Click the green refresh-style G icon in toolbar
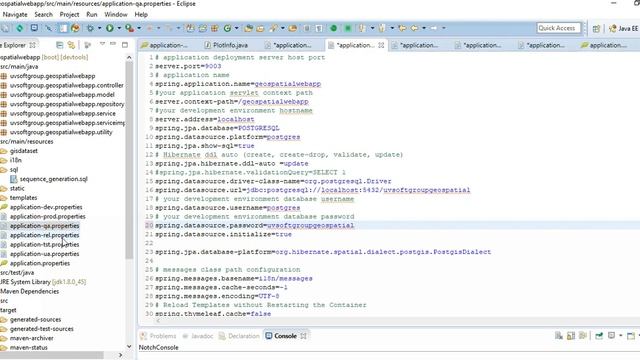The height and width of the screenshot is (360, 640). [x=227, y=28]
